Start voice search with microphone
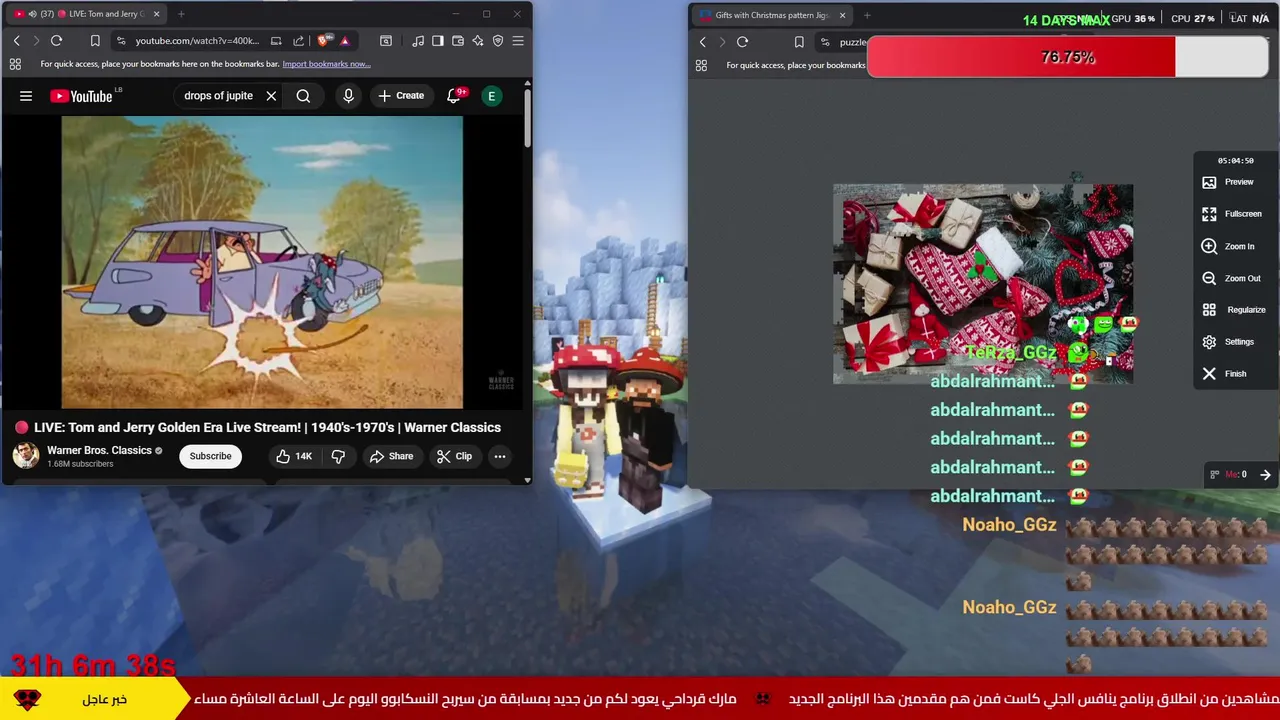The height and width of the screenshot is (720, 1280). [x=348, y=96]
